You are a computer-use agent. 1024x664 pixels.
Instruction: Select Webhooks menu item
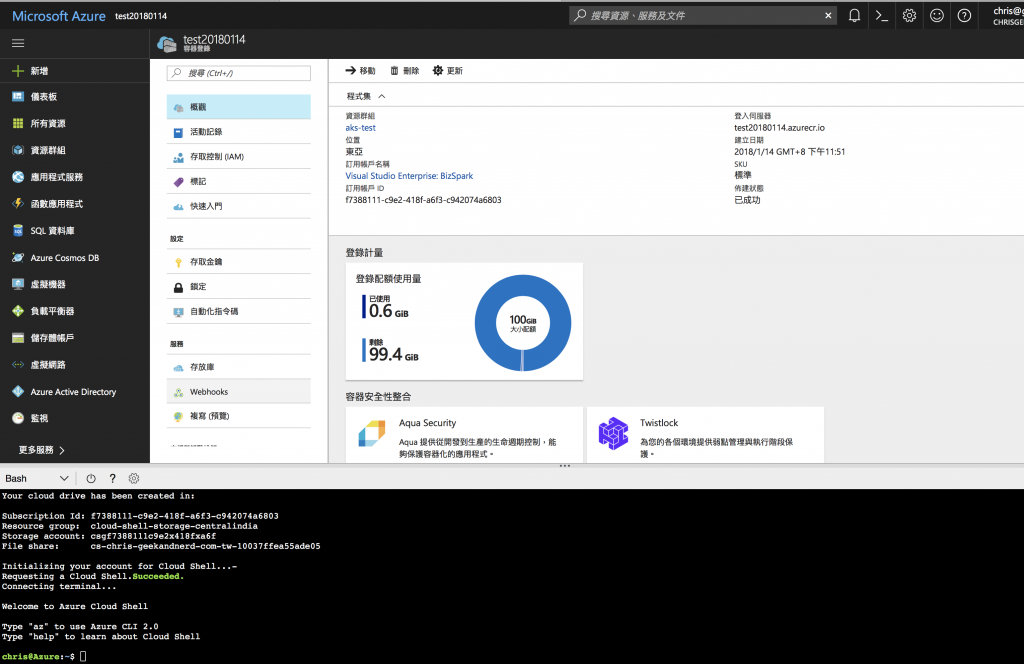[x=238, y=392]
